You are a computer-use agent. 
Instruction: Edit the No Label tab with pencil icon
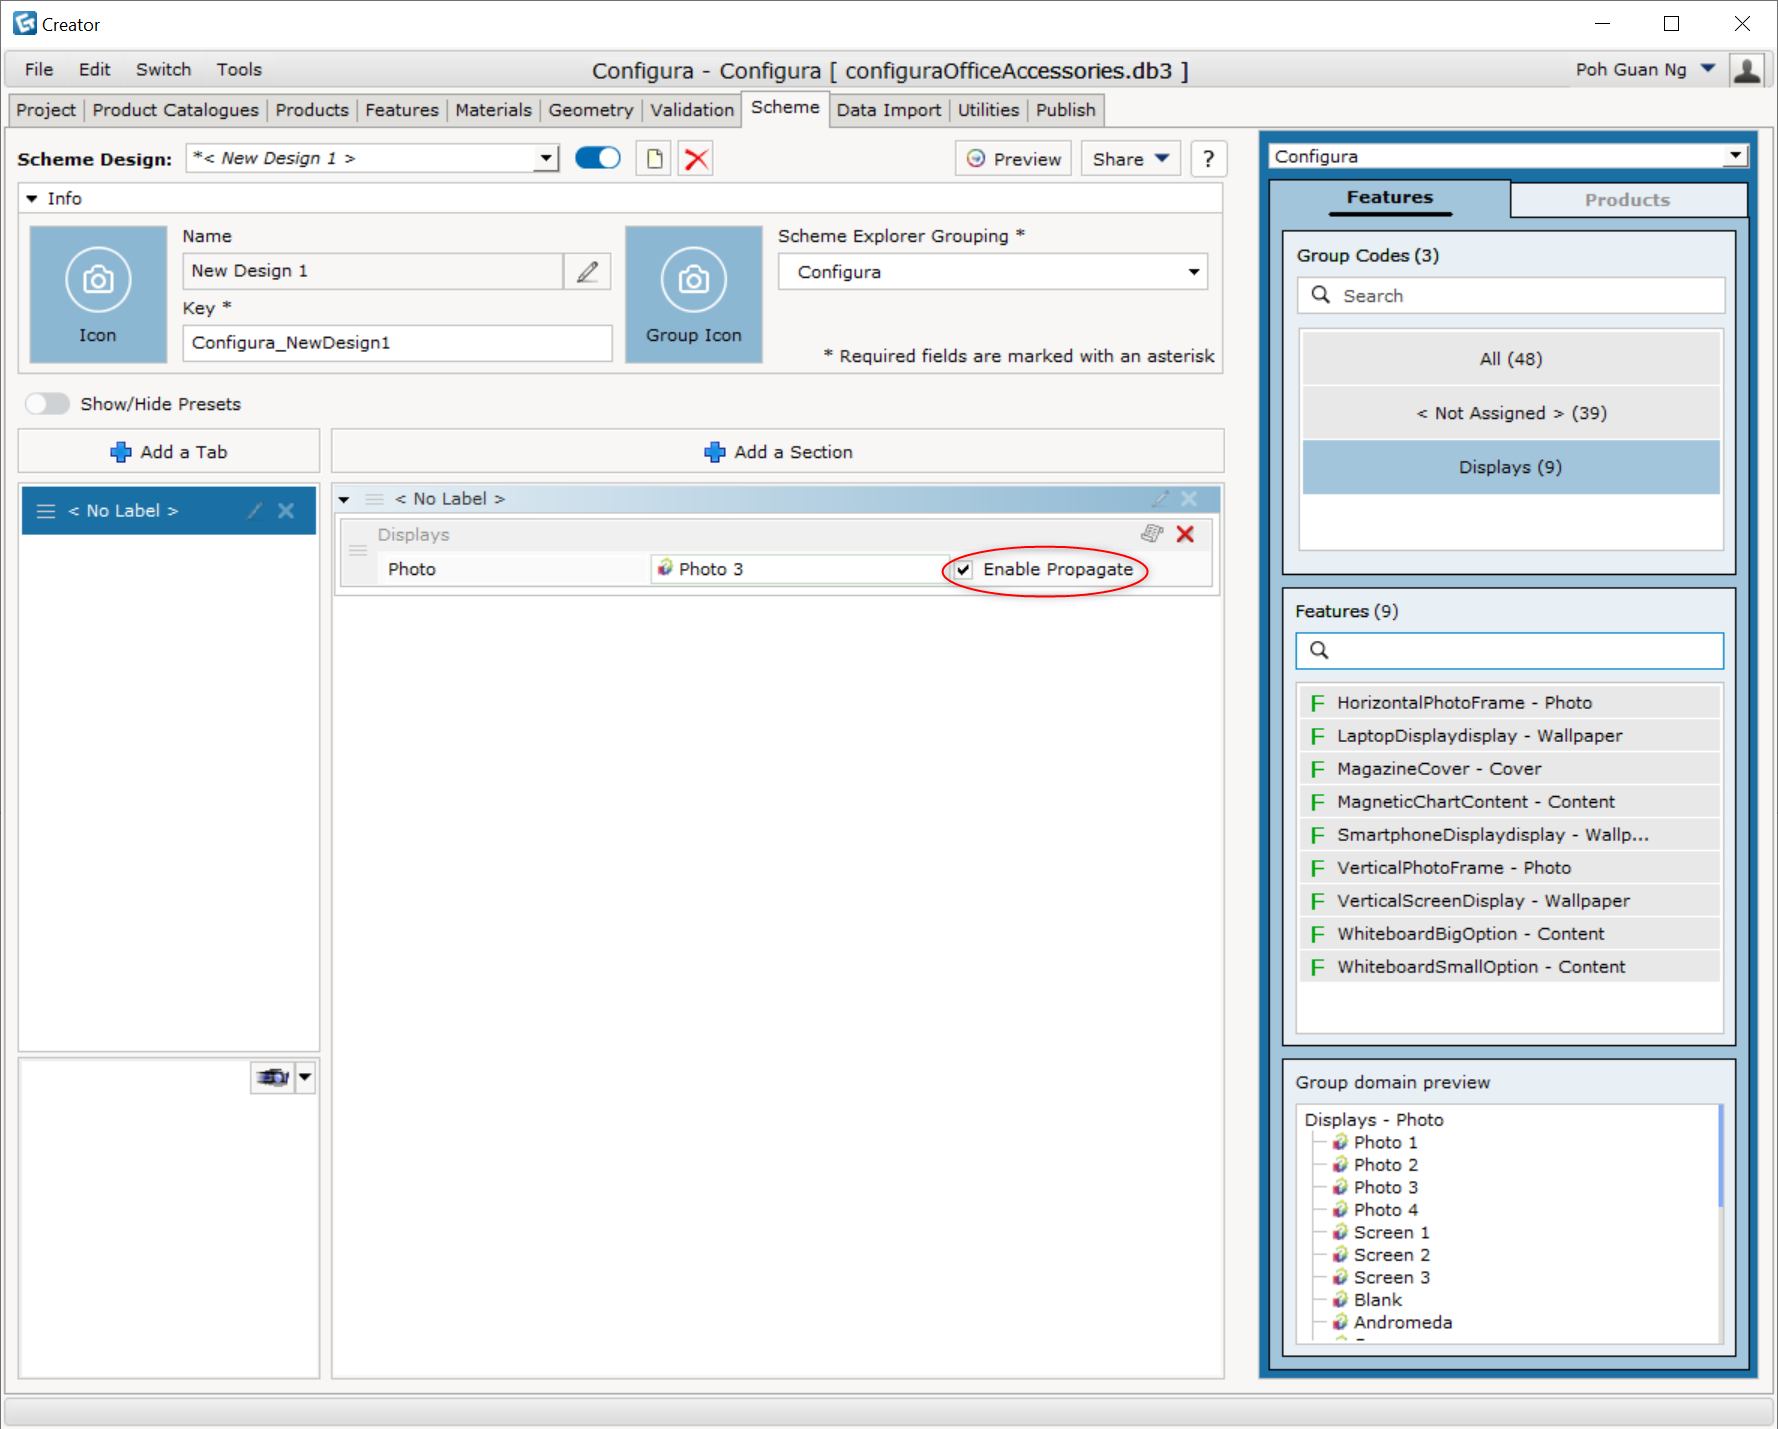tap(255, 511)
